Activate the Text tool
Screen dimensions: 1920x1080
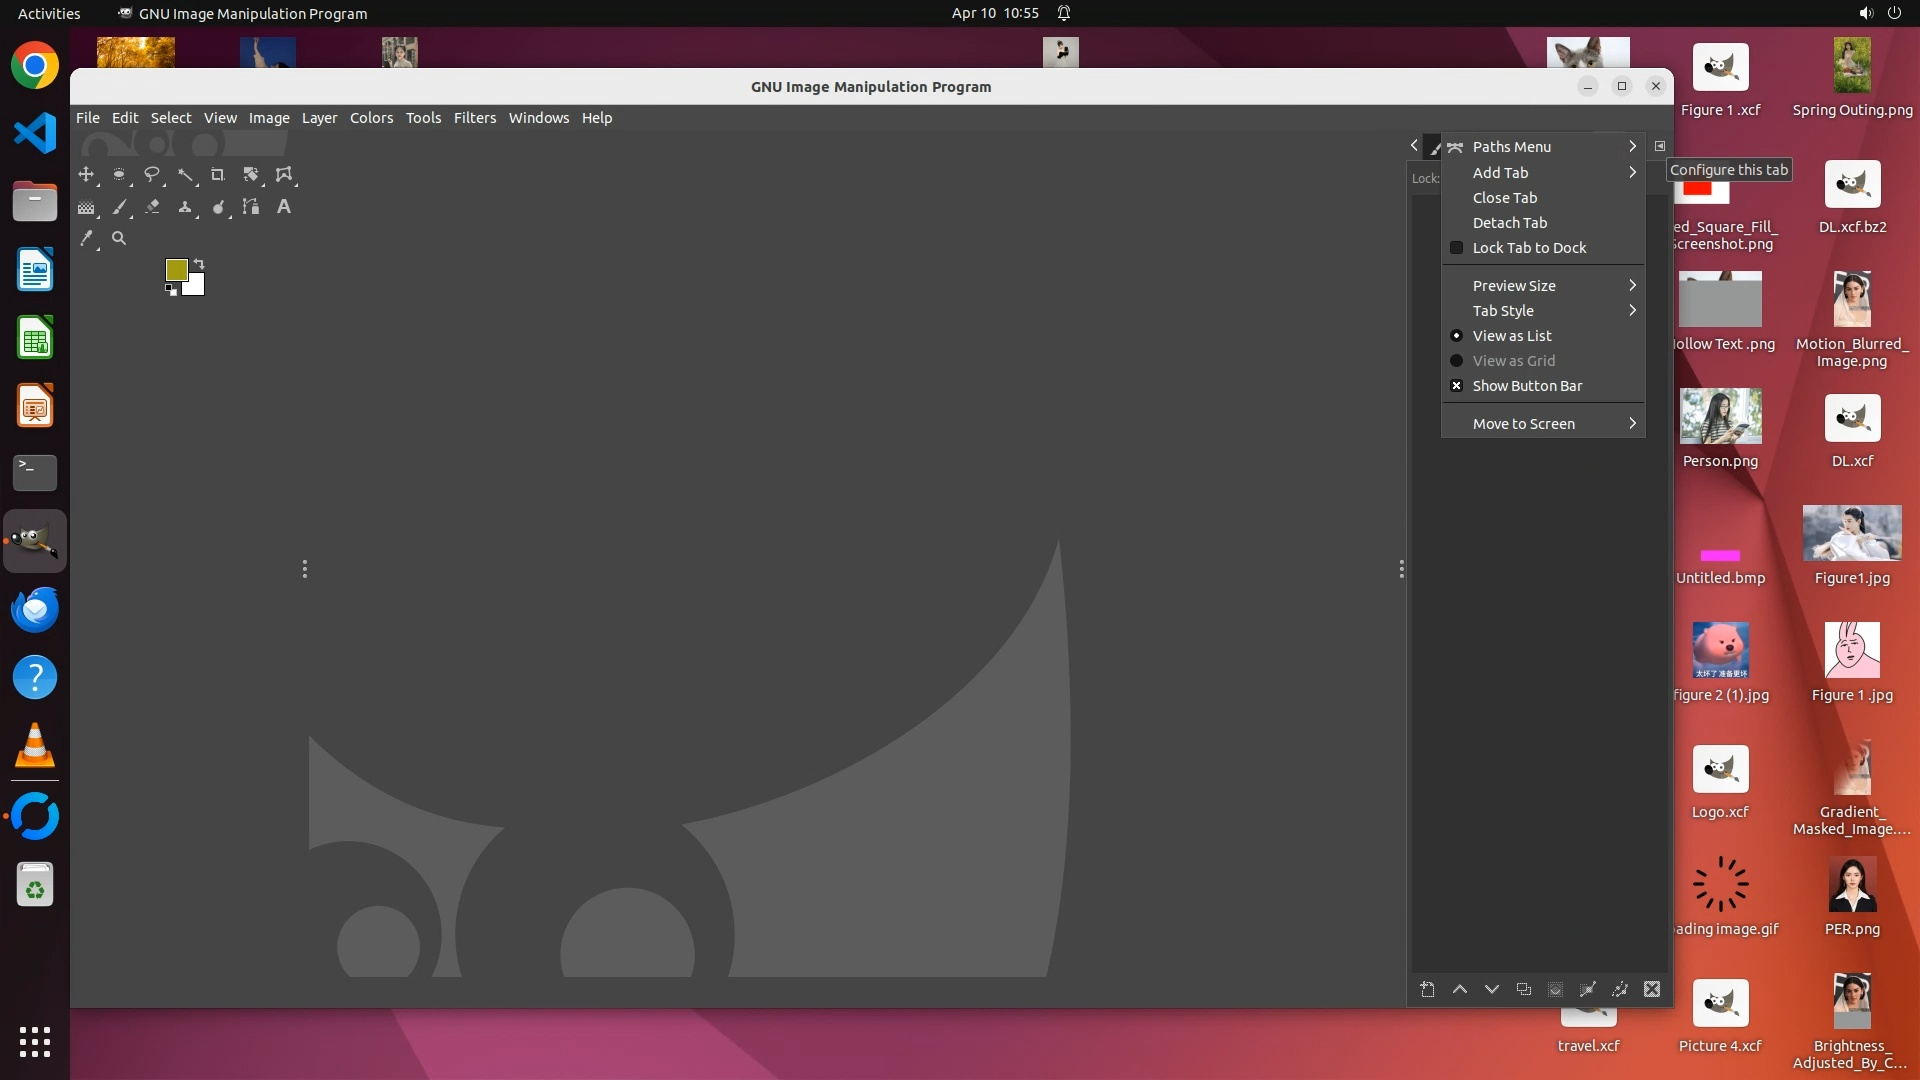pos(284,207)
